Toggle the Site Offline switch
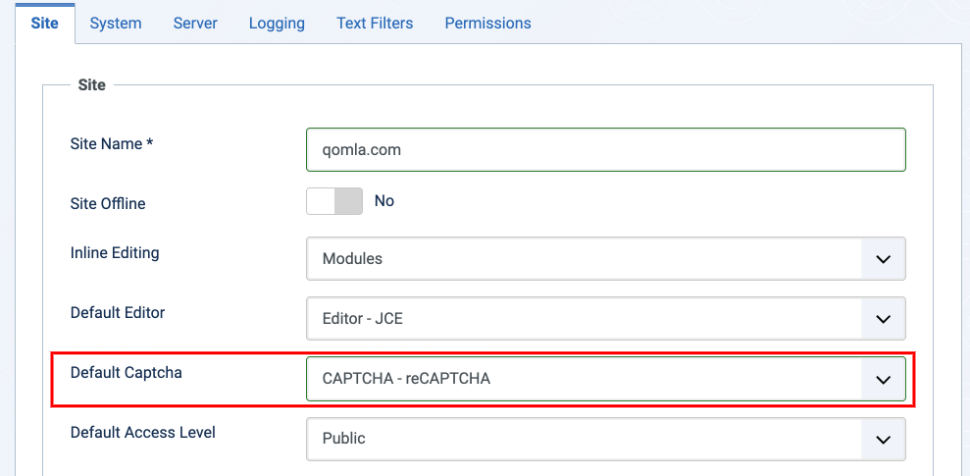Viewport: 970px width, 476px height. pyautogui.click(x=334, y=201)
